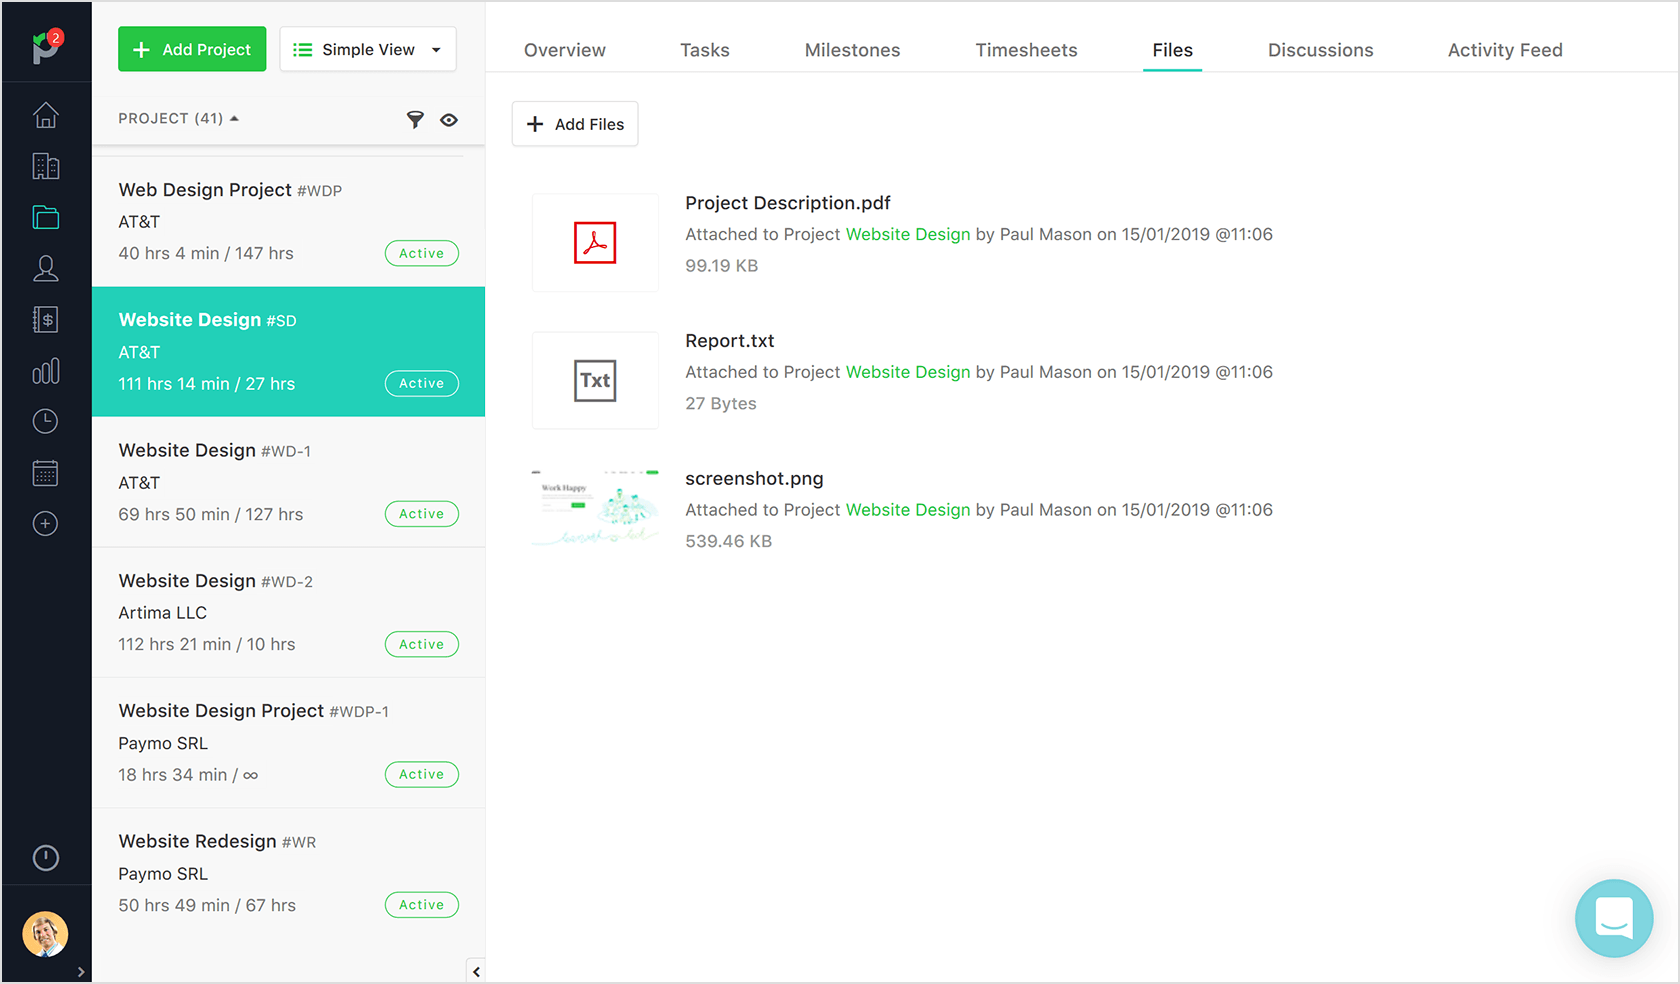The height and width of the screenshot is (984, 1680).
Task: Open the Users section in the sidebar
Action: point(45,268)
